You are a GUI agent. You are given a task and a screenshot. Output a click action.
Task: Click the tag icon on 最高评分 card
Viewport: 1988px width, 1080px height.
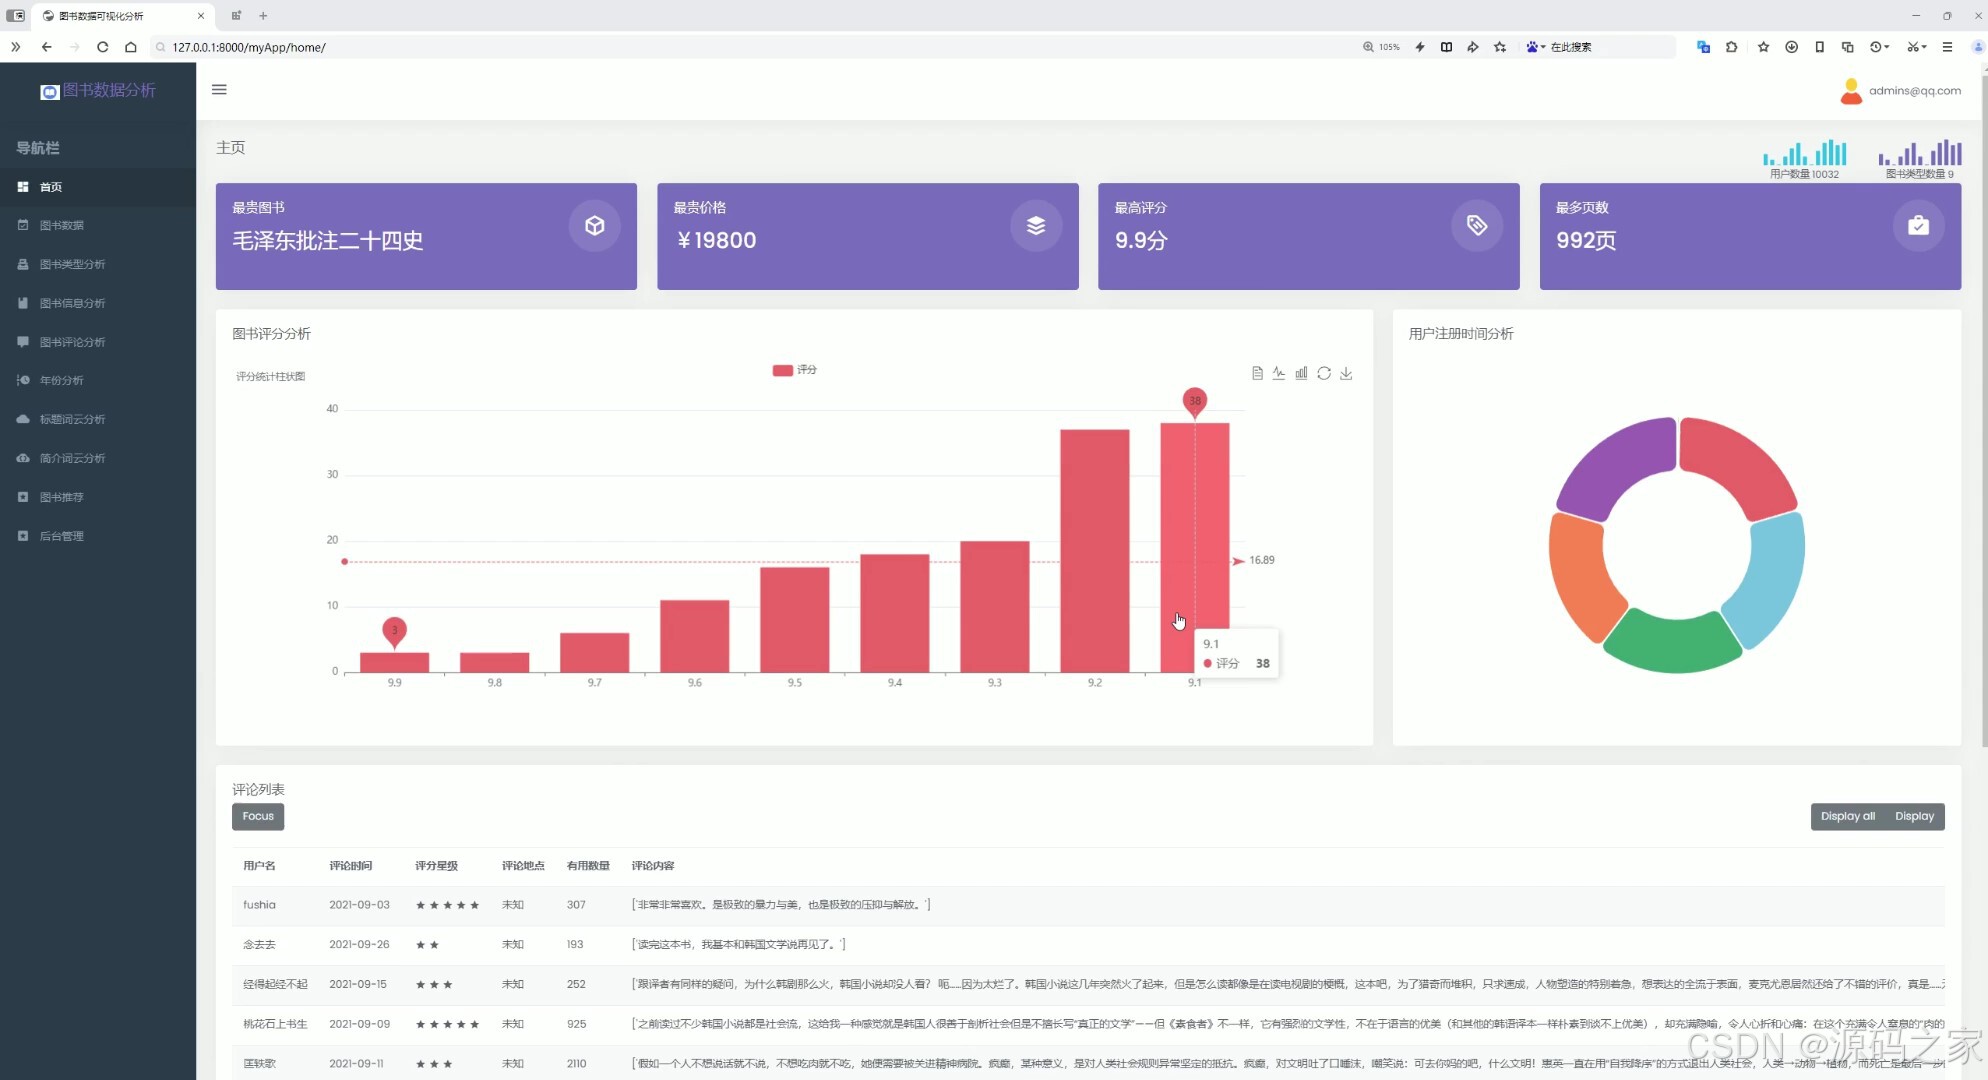click(1477, 226)
